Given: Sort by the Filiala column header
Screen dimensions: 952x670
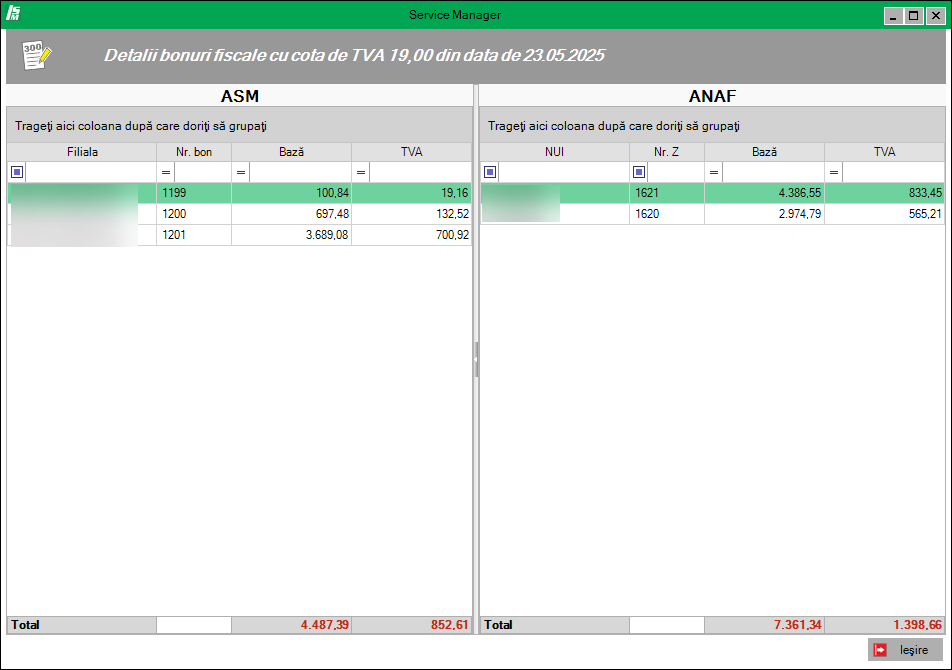Looking at the screenshot, I should click(x=82, y=152).
